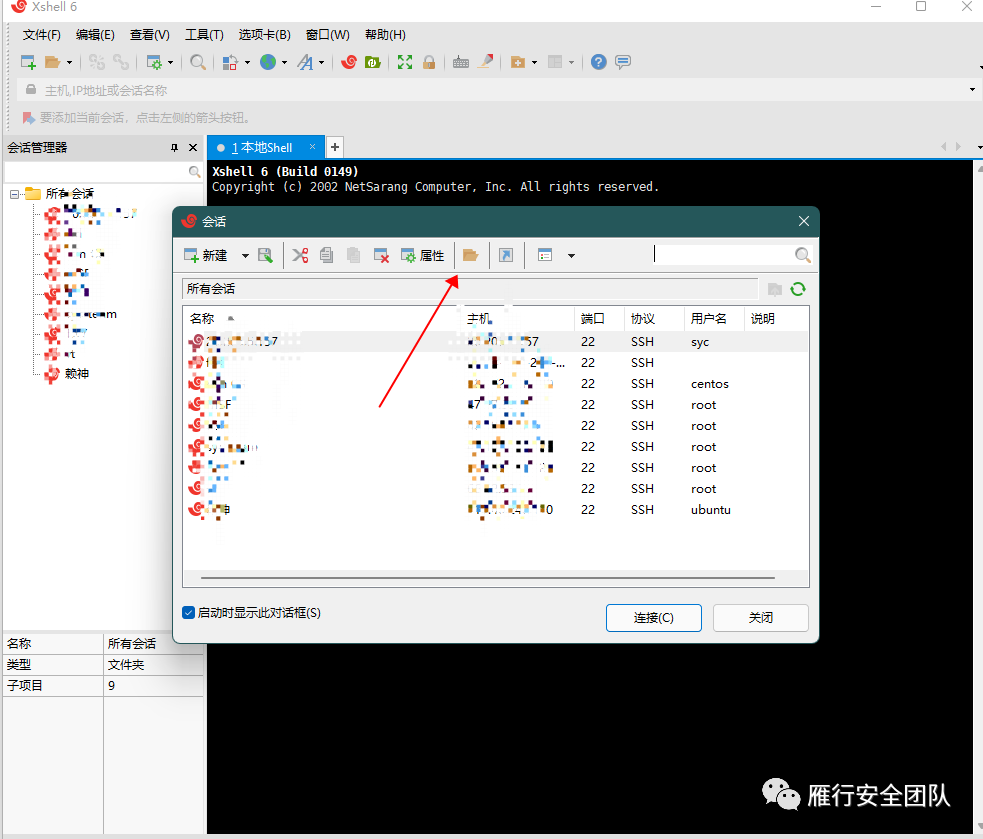983x839 pixels.
Task: Click the add-folder icon in main toolbar
Action: [x=517, y=62]
